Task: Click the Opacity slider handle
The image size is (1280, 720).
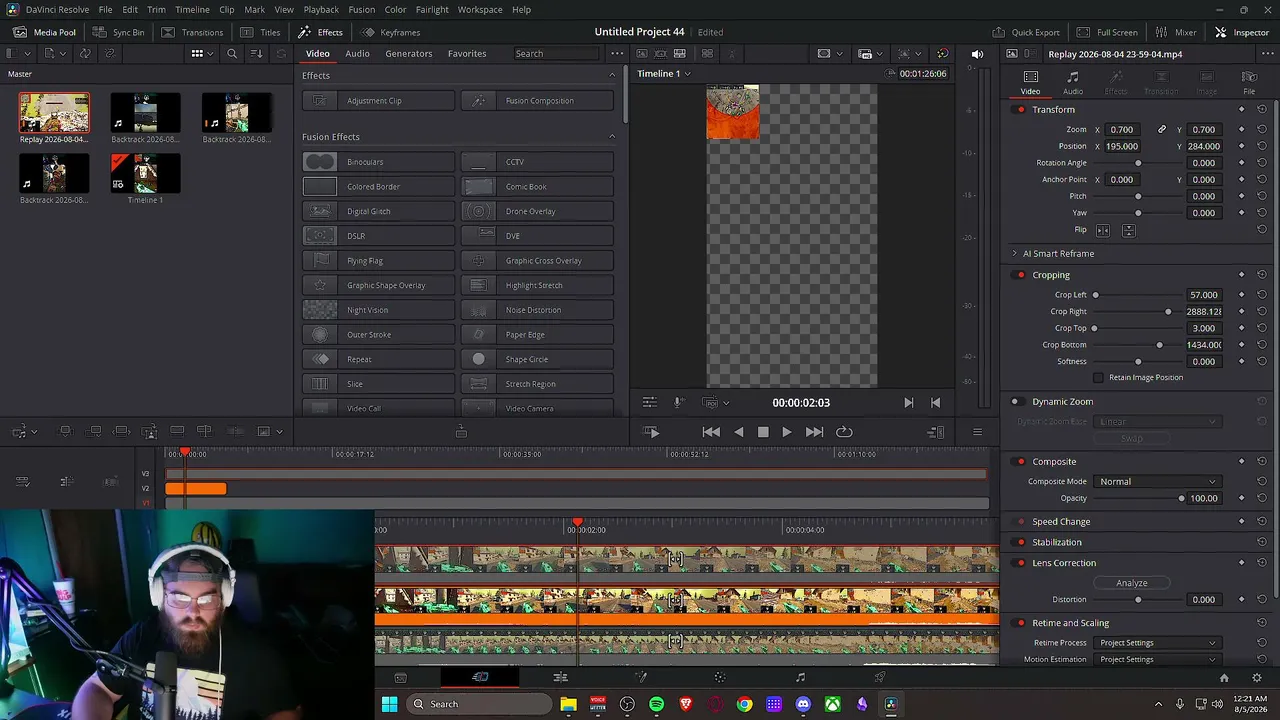Action: [1181, 499]
